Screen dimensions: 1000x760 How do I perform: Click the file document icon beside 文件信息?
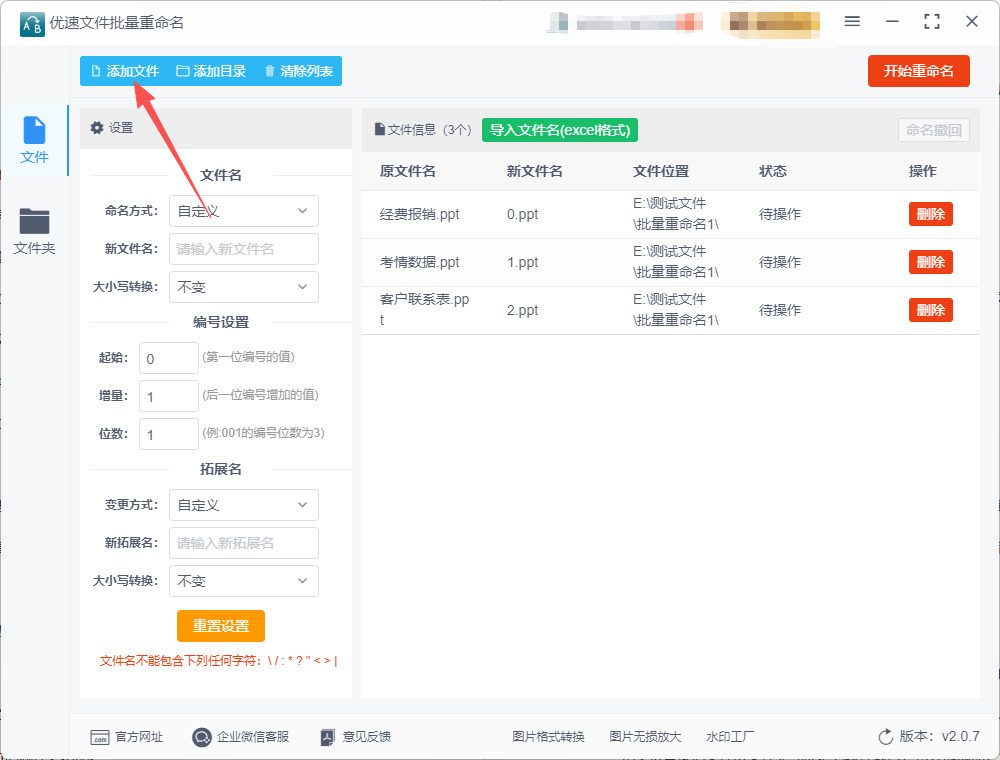[x=379, y=129]
